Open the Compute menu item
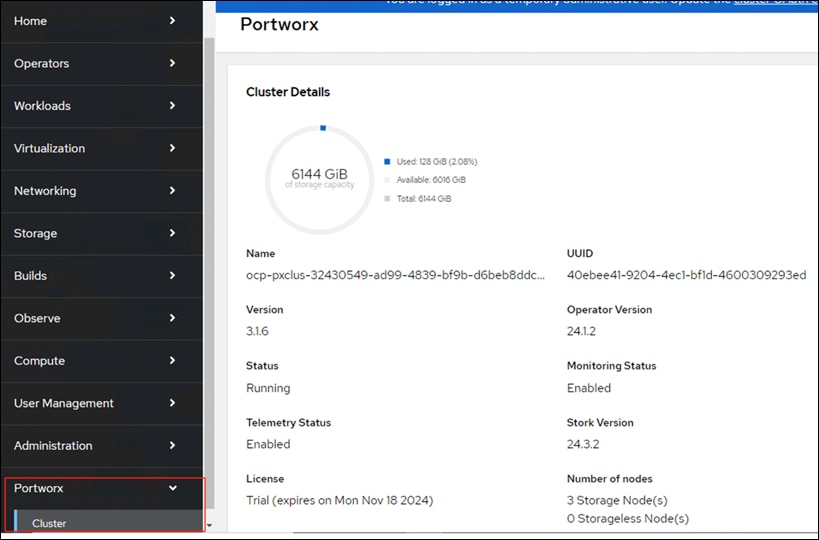819x540 pixels. 101,361
